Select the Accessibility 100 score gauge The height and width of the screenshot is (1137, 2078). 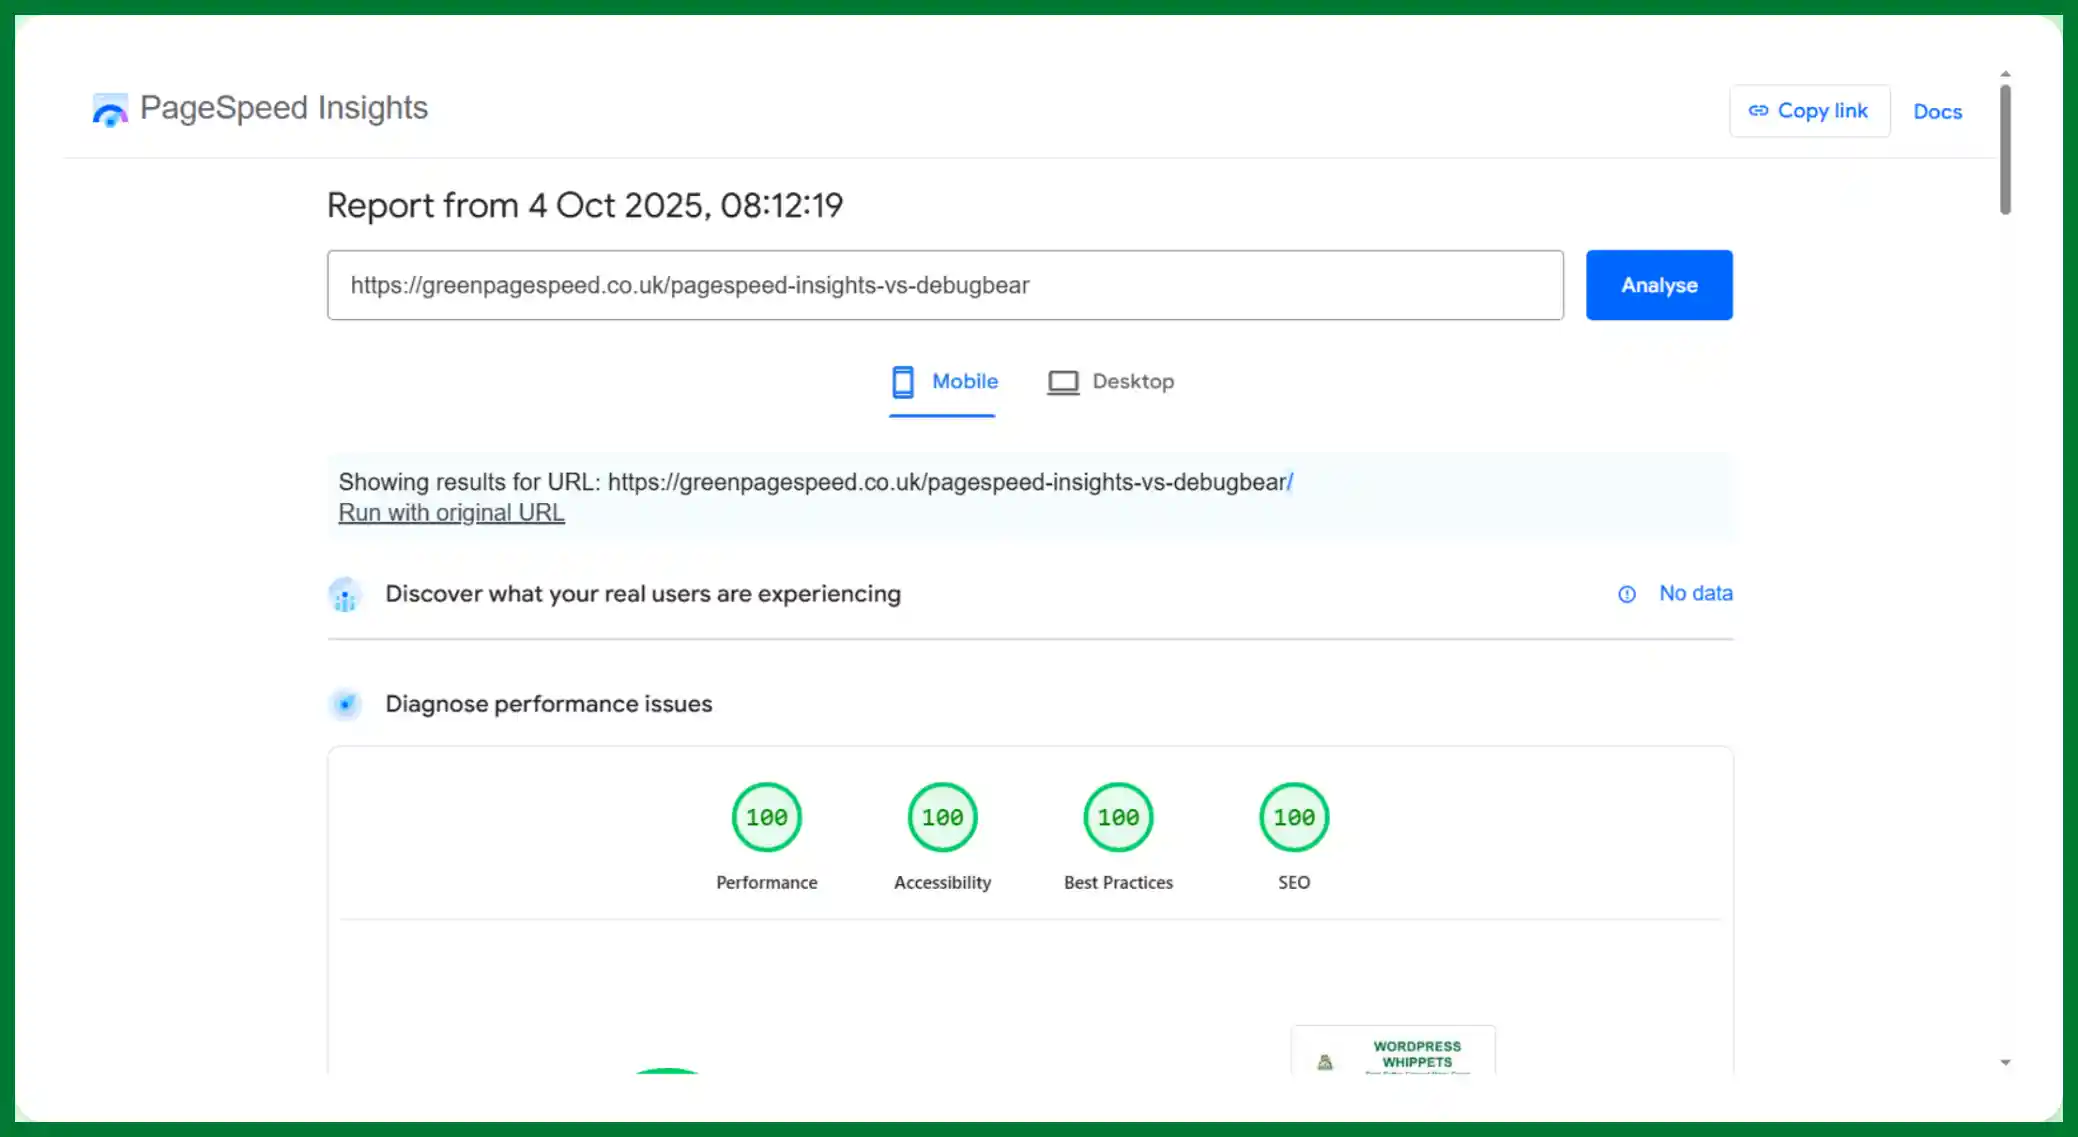coord(942,818)
